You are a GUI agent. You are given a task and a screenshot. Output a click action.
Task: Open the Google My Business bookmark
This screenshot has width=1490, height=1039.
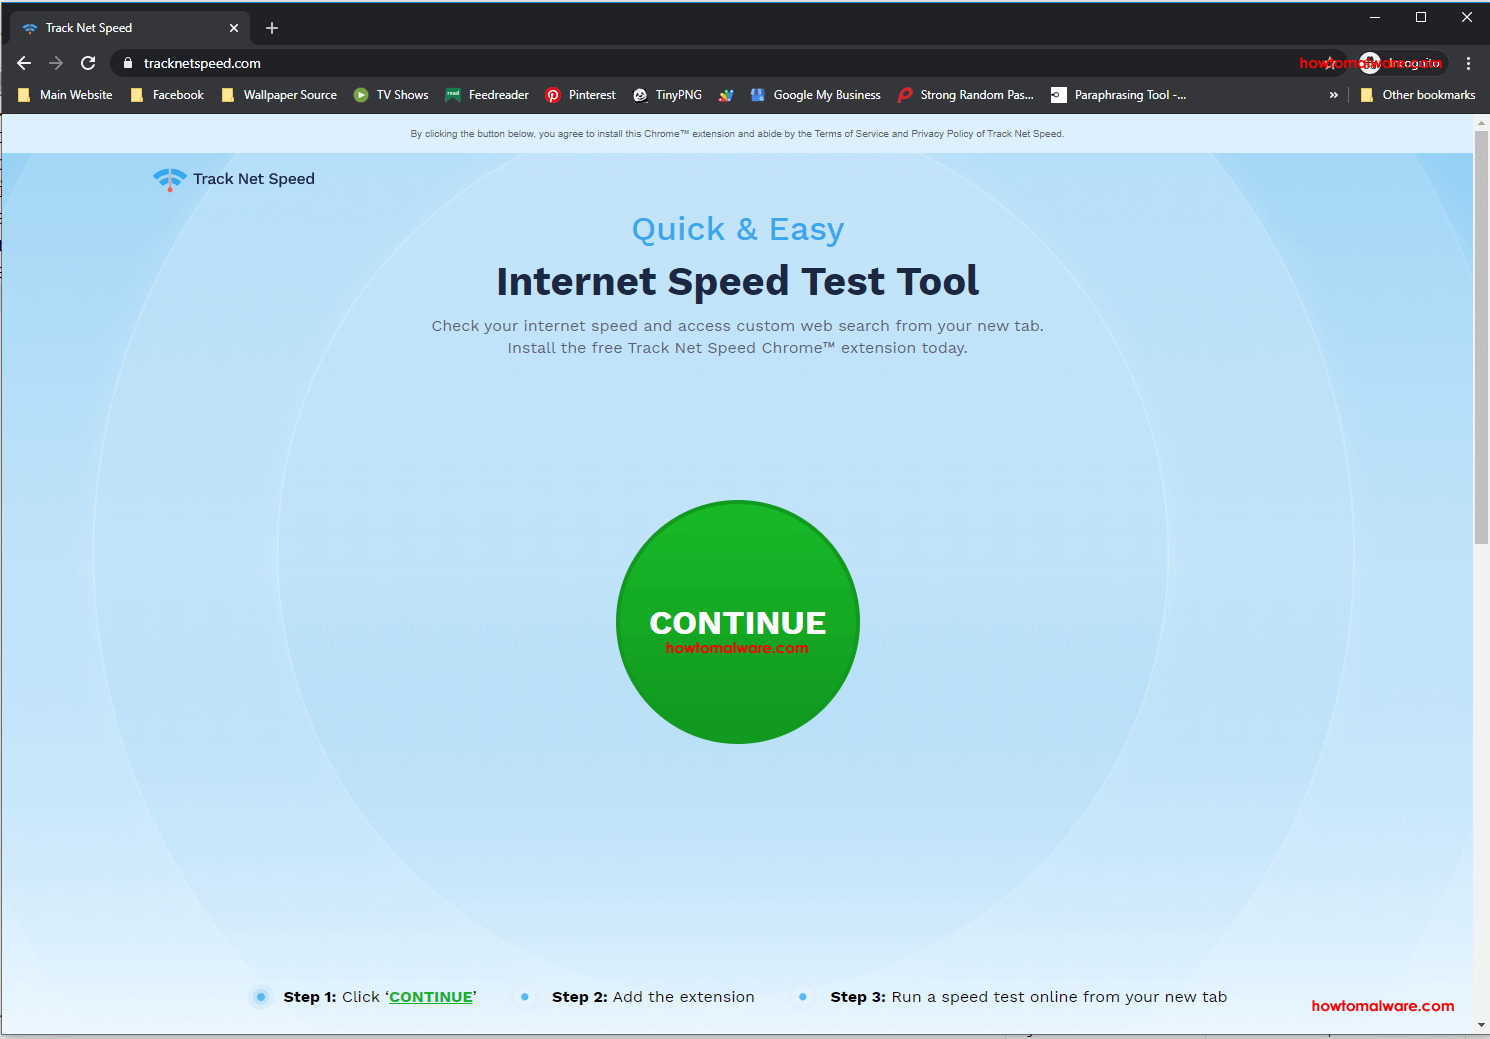[815, 95]
